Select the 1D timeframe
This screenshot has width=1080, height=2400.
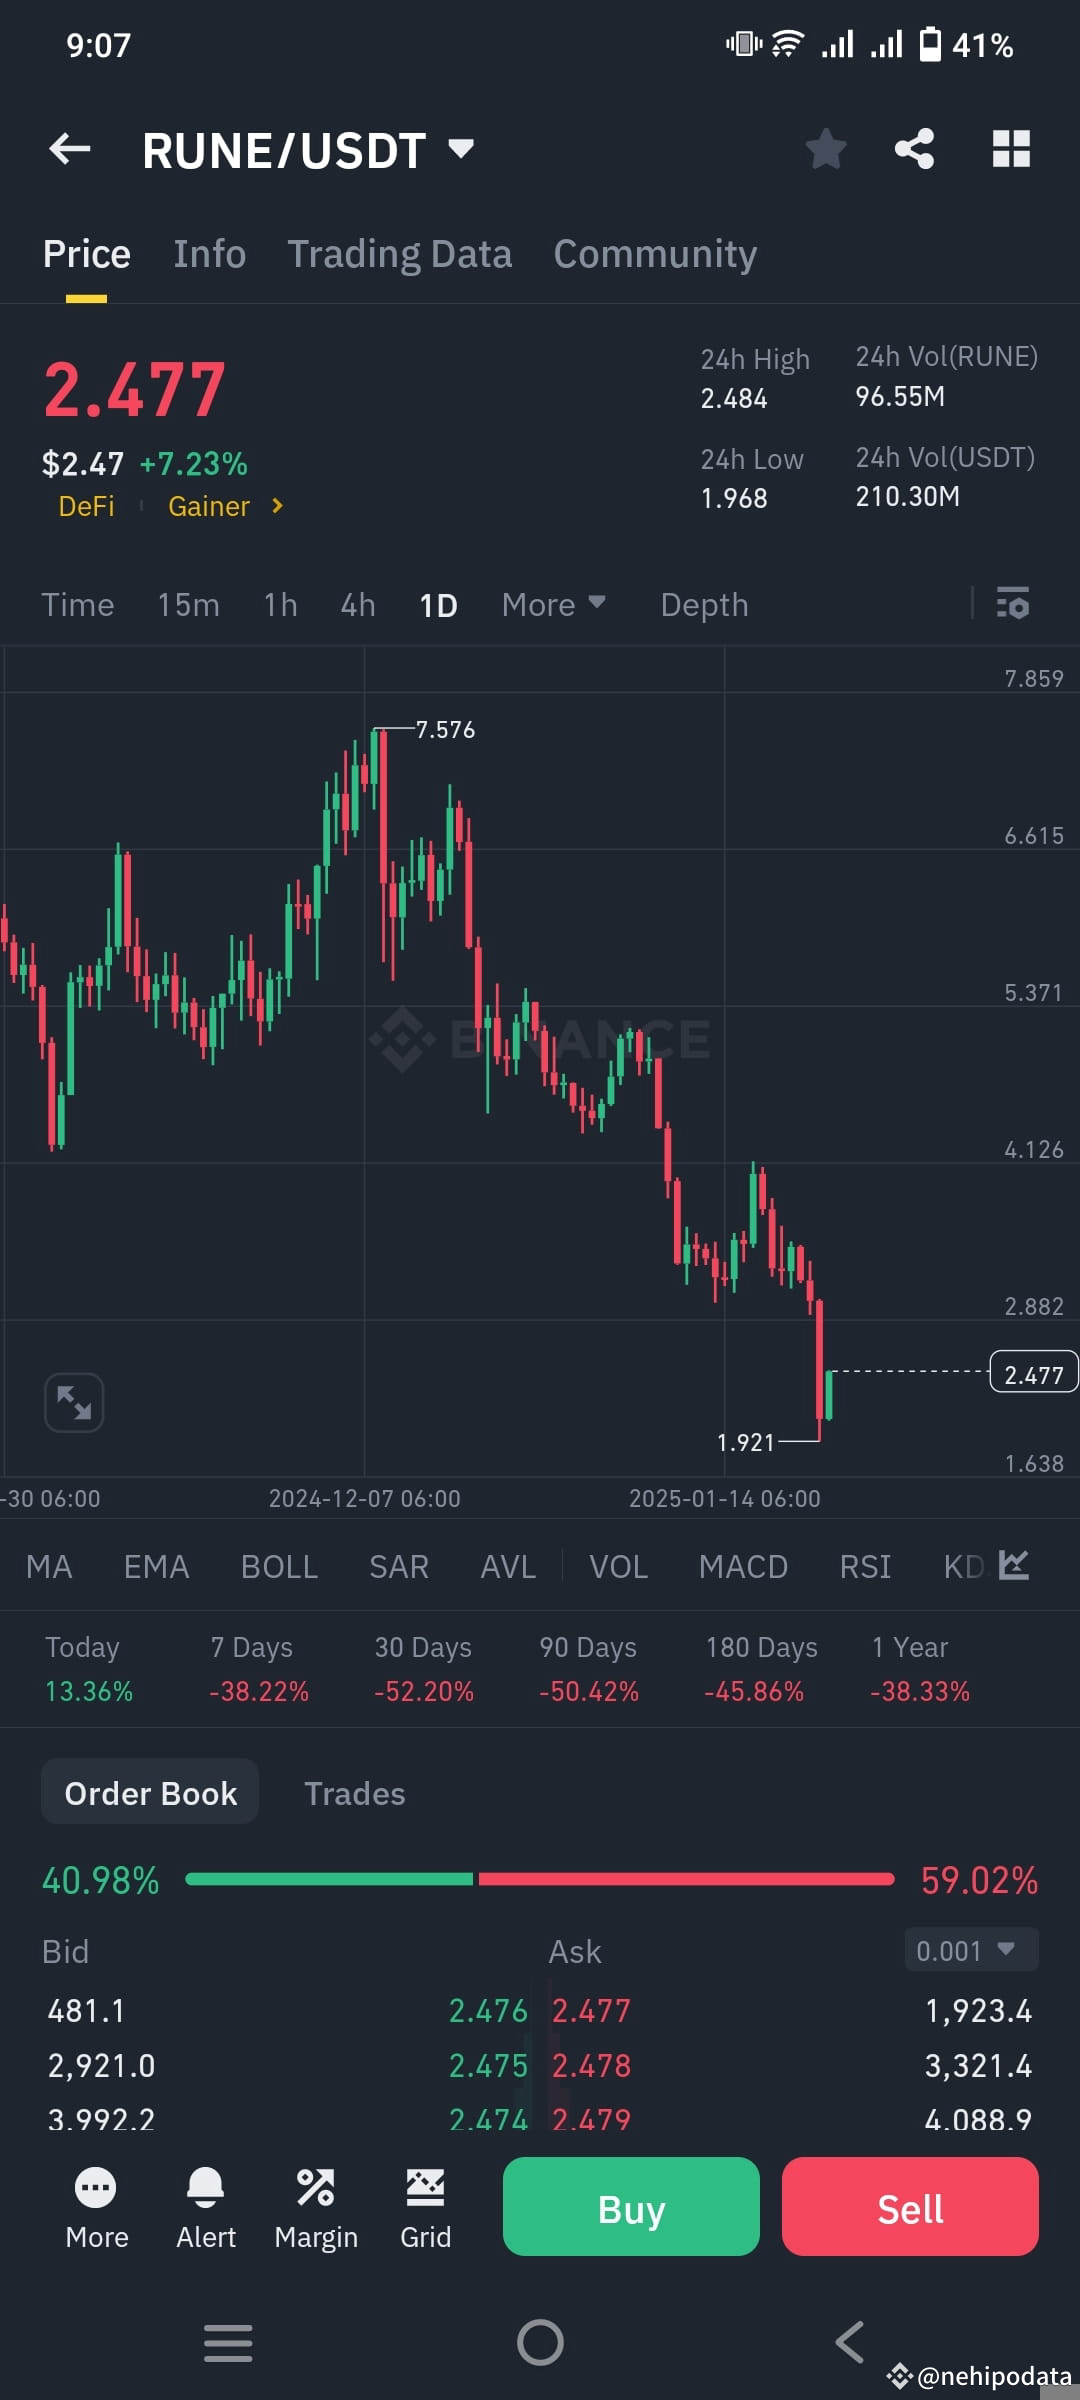437,604
